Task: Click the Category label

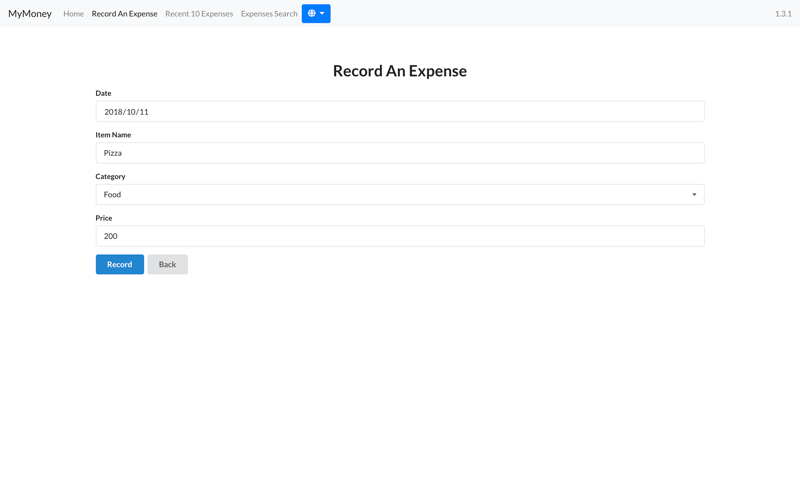Action: (110, 177)
